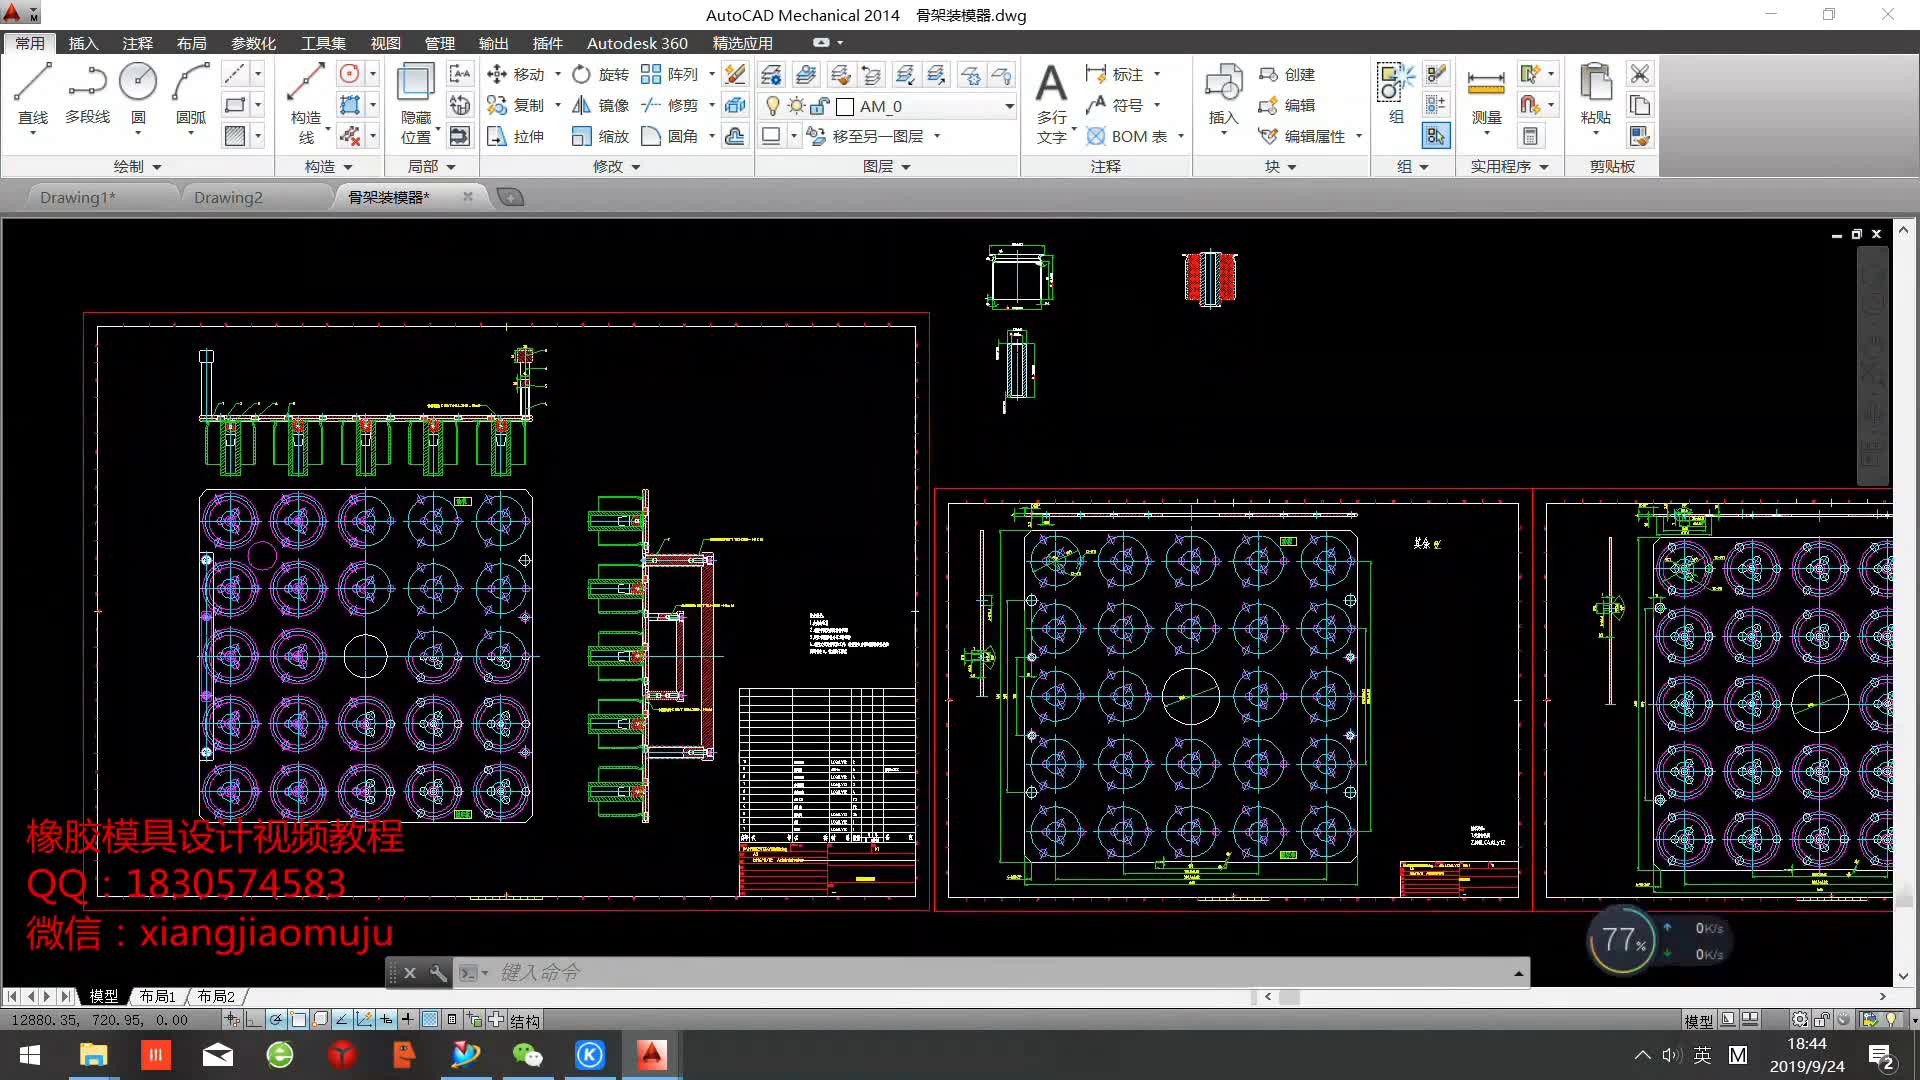Click the 结构 button in status bar
This screenshot has width=1920, height=1080.
point(525,1020)
